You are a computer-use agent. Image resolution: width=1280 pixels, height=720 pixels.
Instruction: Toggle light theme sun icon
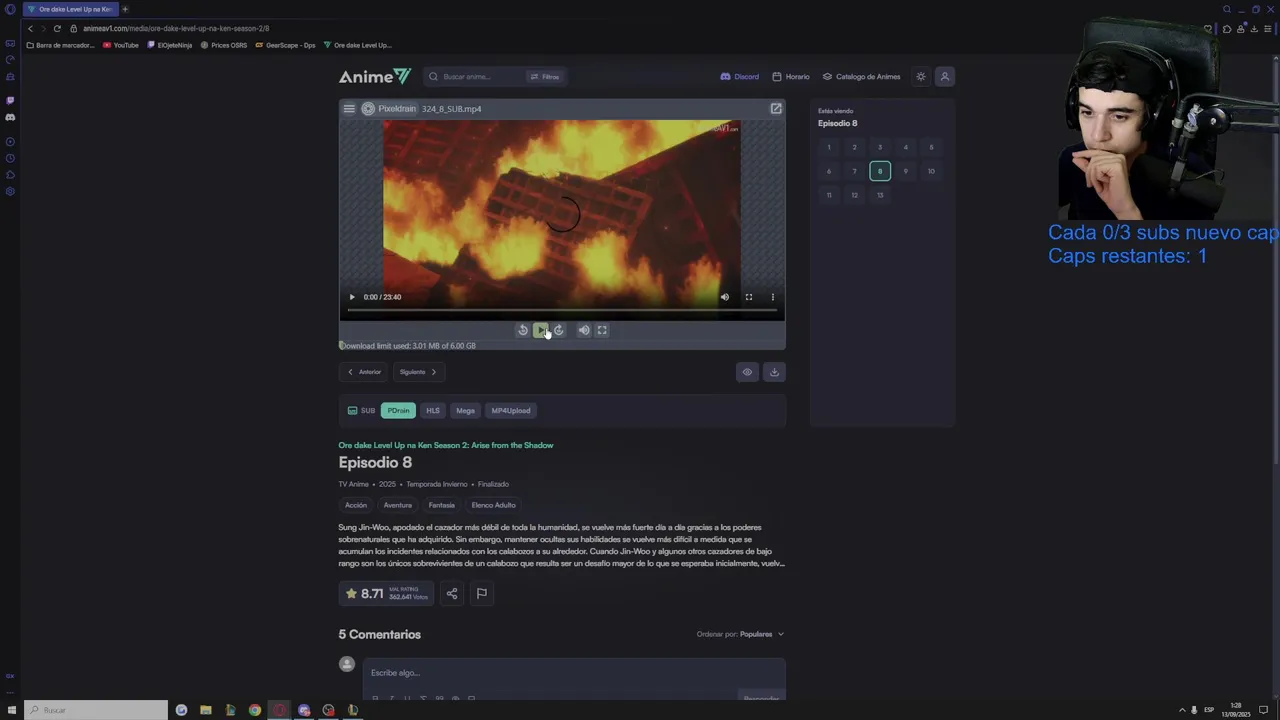[921, 77]
